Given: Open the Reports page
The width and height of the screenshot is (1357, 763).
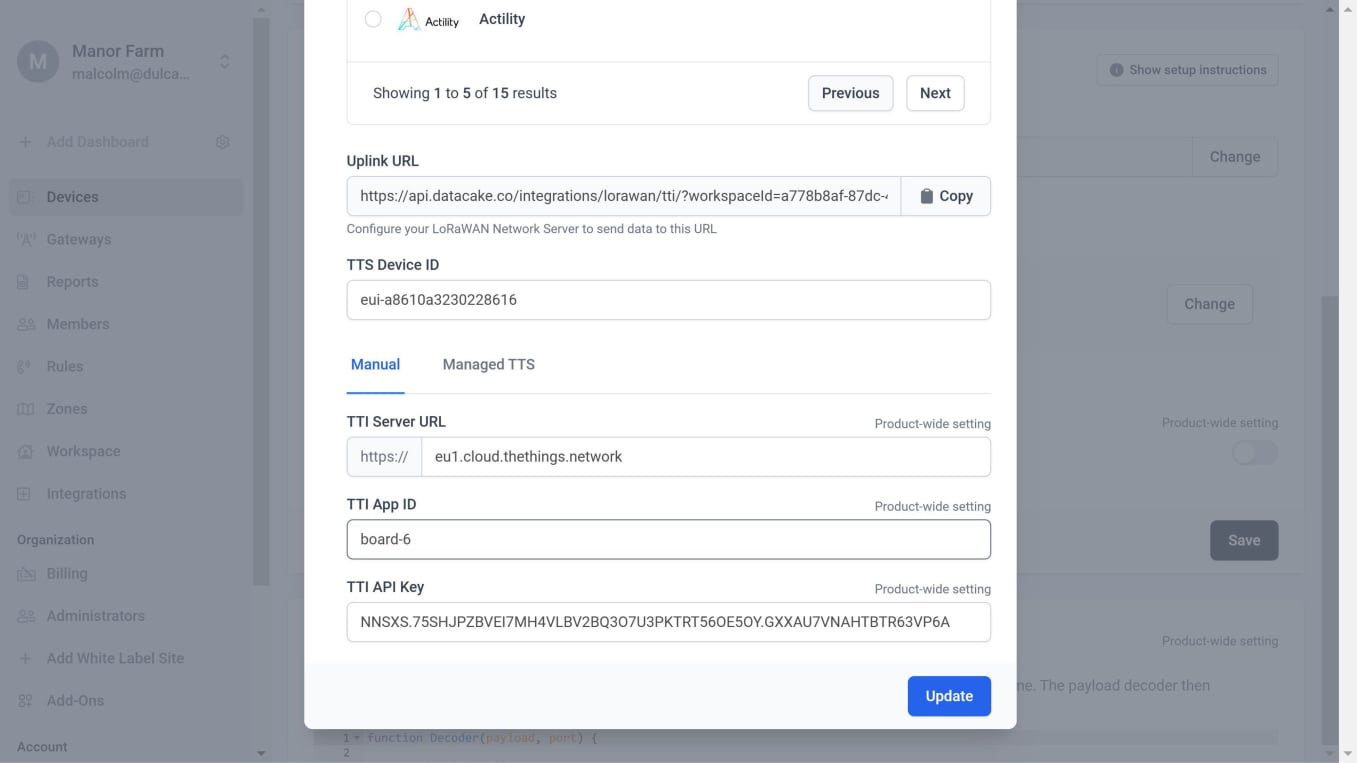Looking at the screenshot, I should [71, 281].
